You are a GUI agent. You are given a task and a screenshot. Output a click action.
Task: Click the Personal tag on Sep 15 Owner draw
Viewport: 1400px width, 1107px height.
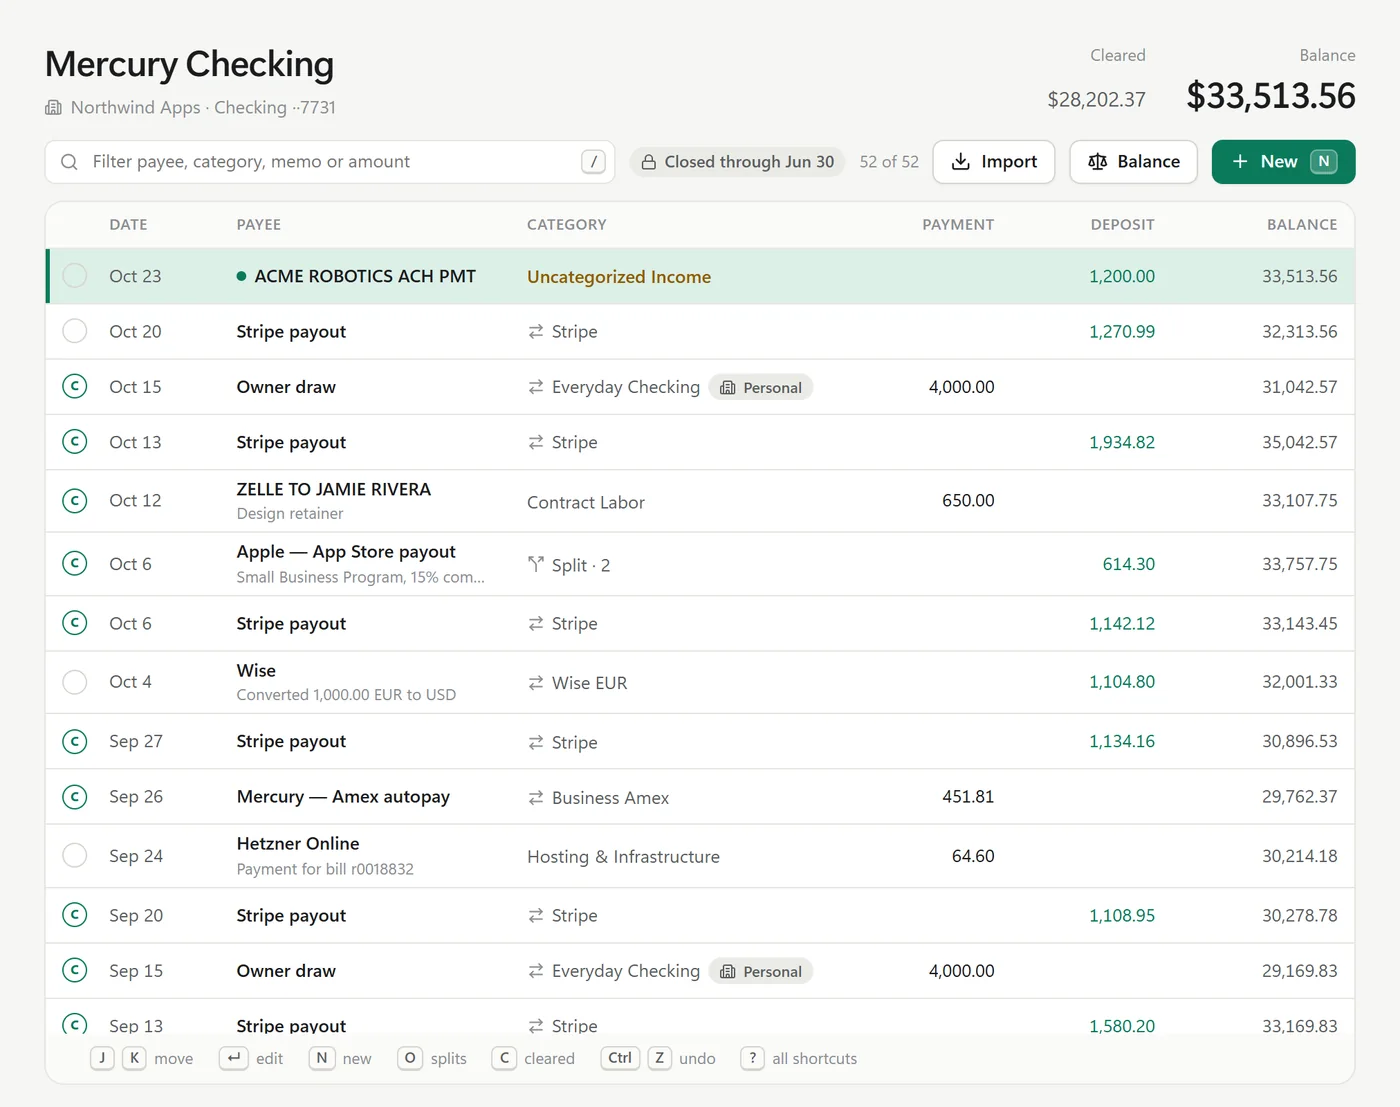[x=761, y=971]
